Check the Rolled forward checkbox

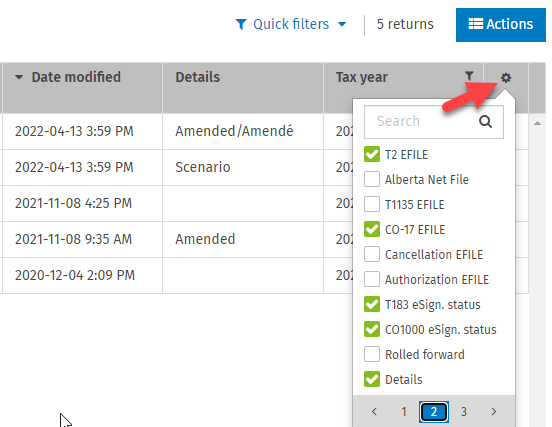[372, 354]
